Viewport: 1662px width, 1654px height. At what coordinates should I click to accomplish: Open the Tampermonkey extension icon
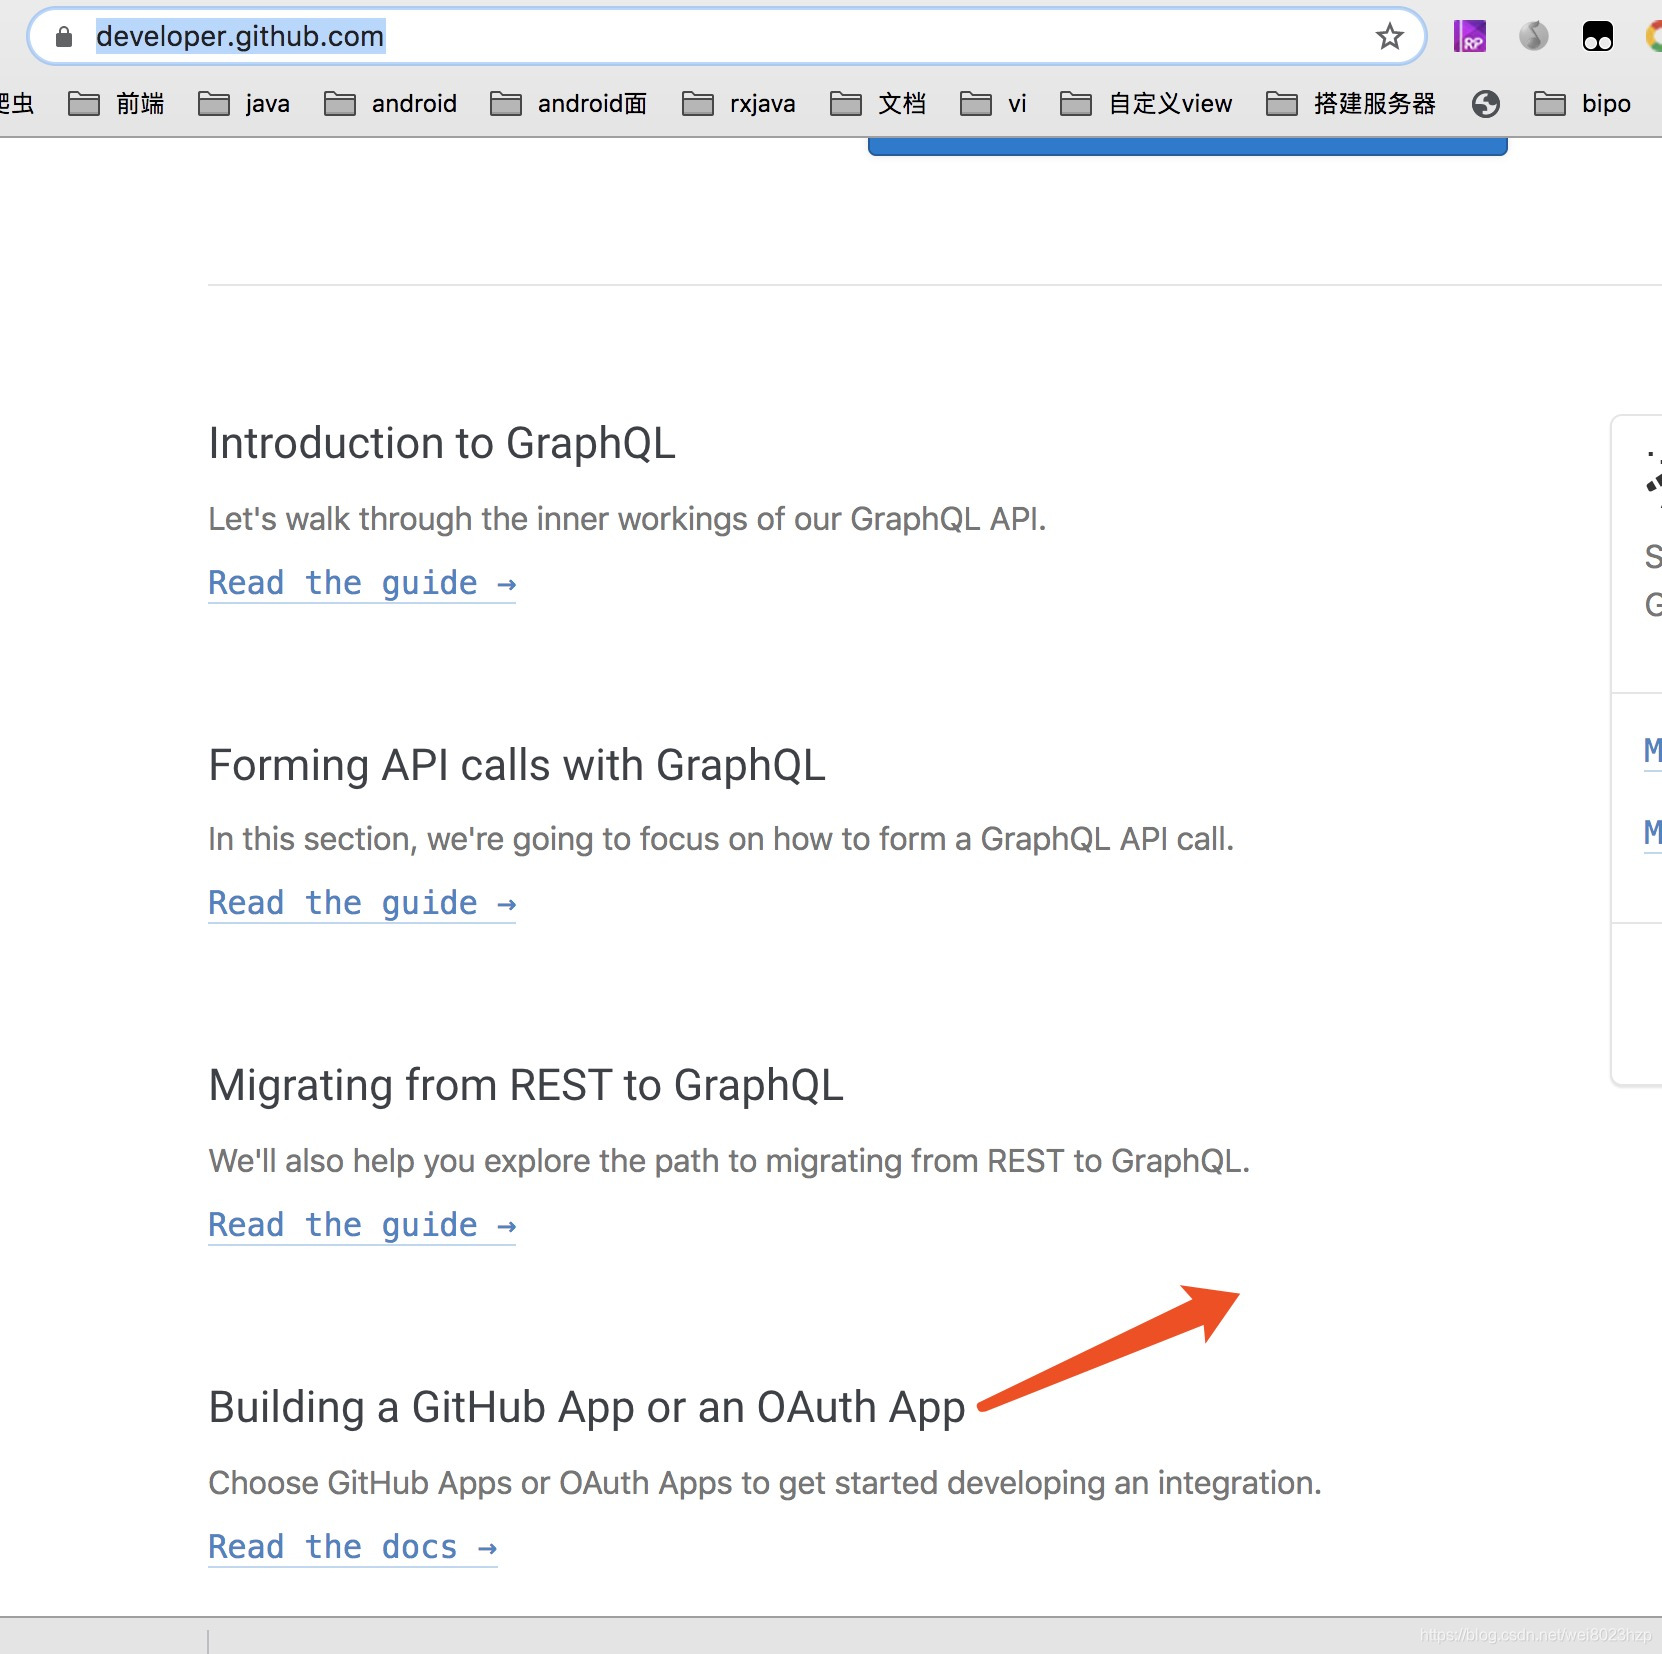pos(1597,37)
